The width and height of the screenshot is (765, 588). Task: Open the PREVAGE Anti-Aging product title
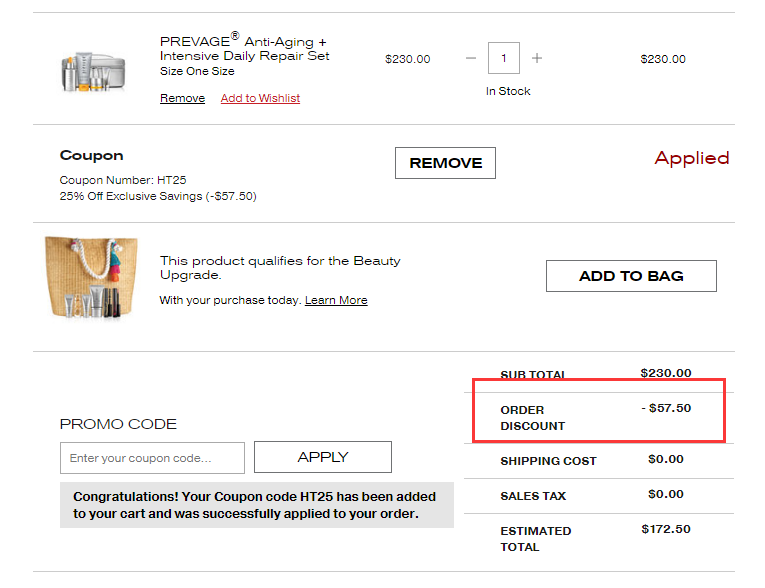244,49
